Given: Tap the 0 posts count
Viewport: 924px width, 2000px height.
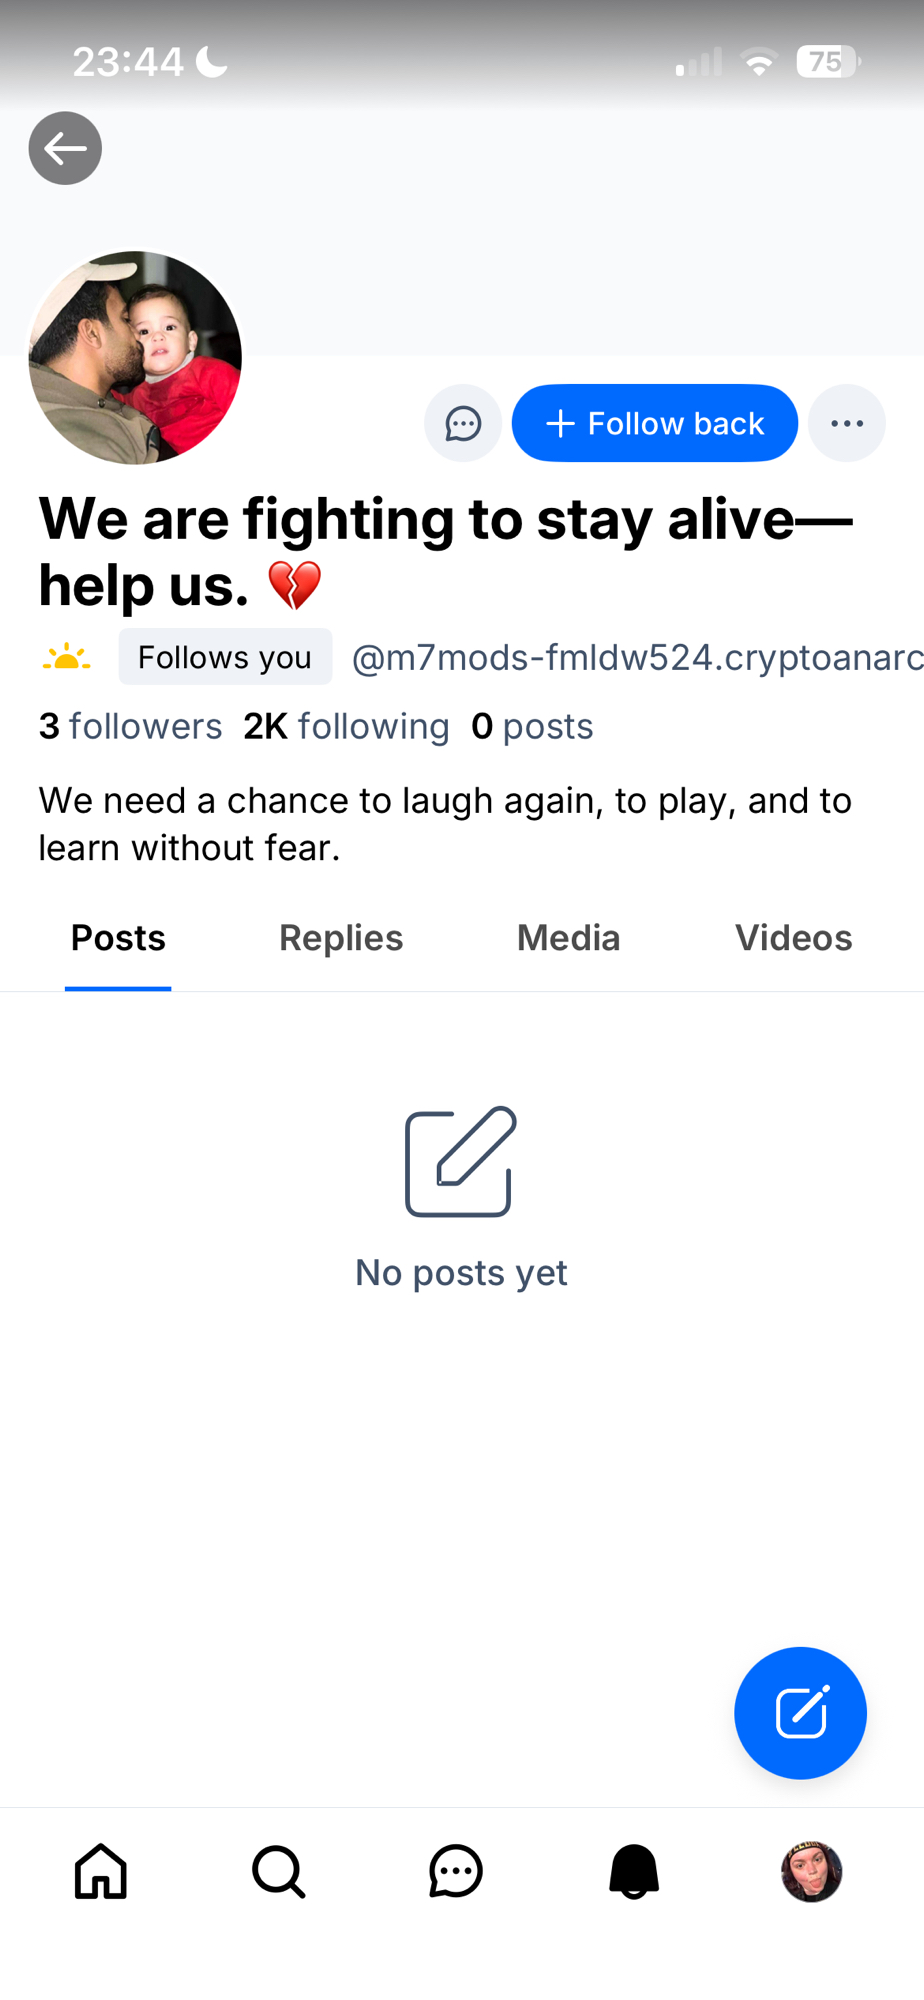Looking at the screenshot, I should 532,726.
